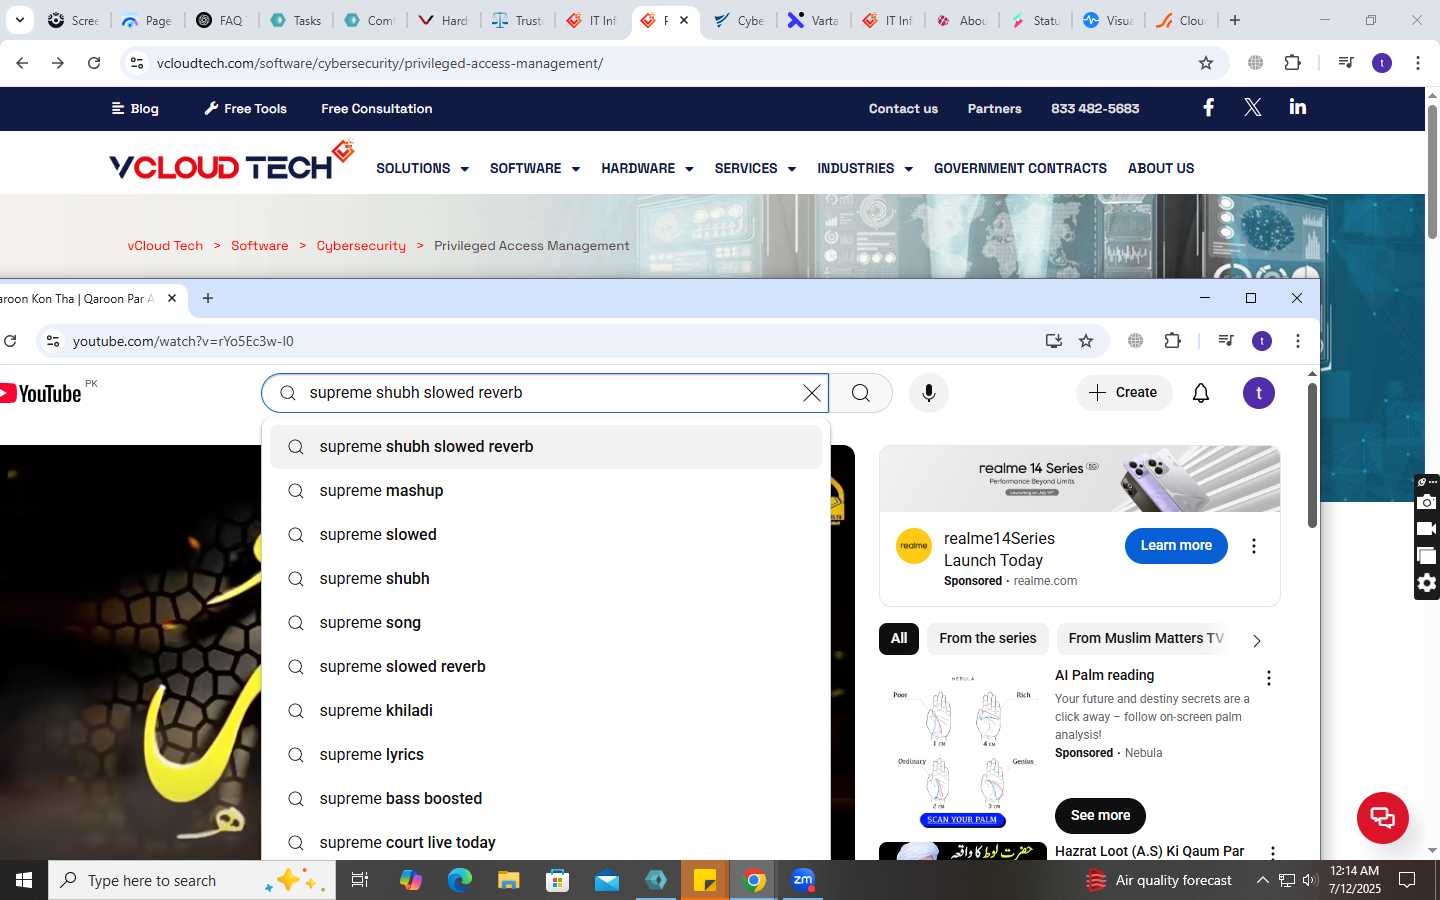Screen dimensions: 1440x900
Task: Go back in the vcloudtech window
Action: [x=22, y=63]
